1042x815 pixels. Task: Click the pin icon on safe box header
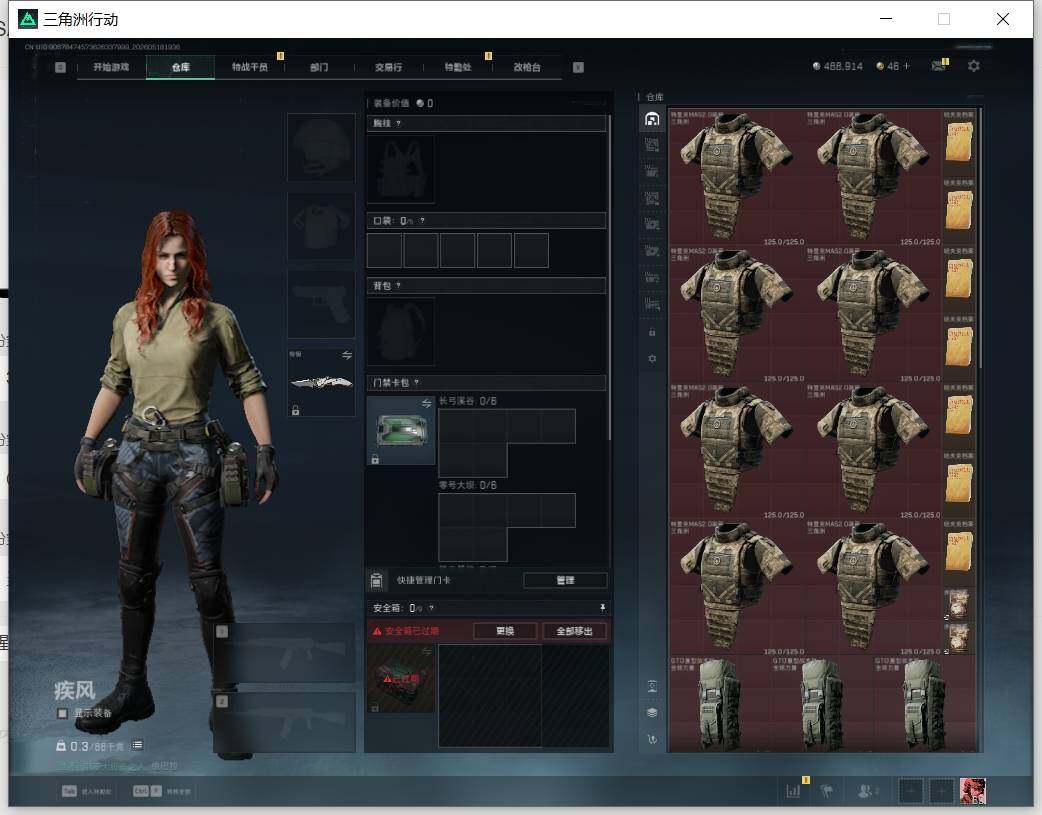[x=603, y=608]
